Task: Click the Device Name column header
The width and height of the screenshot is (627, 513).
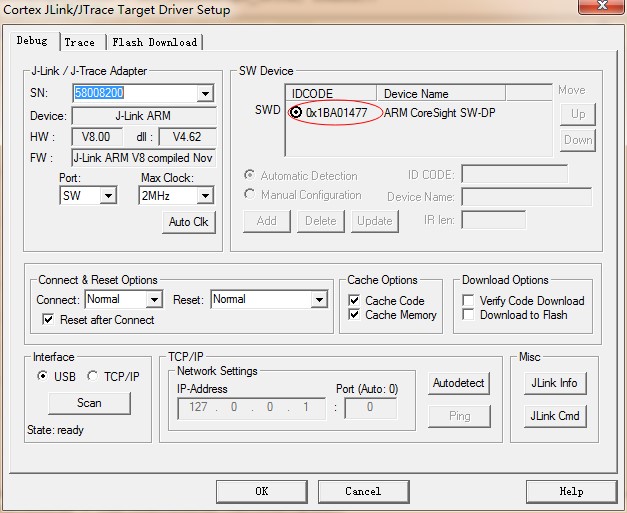Action: point(441,94)
